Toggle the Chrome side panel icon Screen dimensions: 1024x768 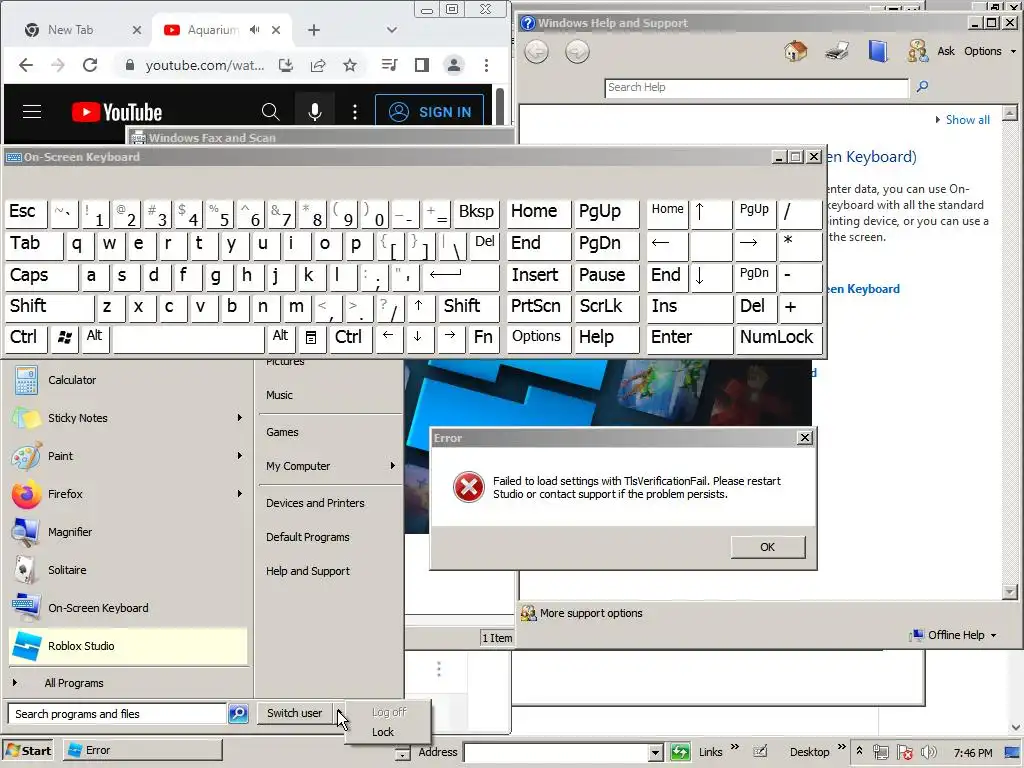click(422, 65)
